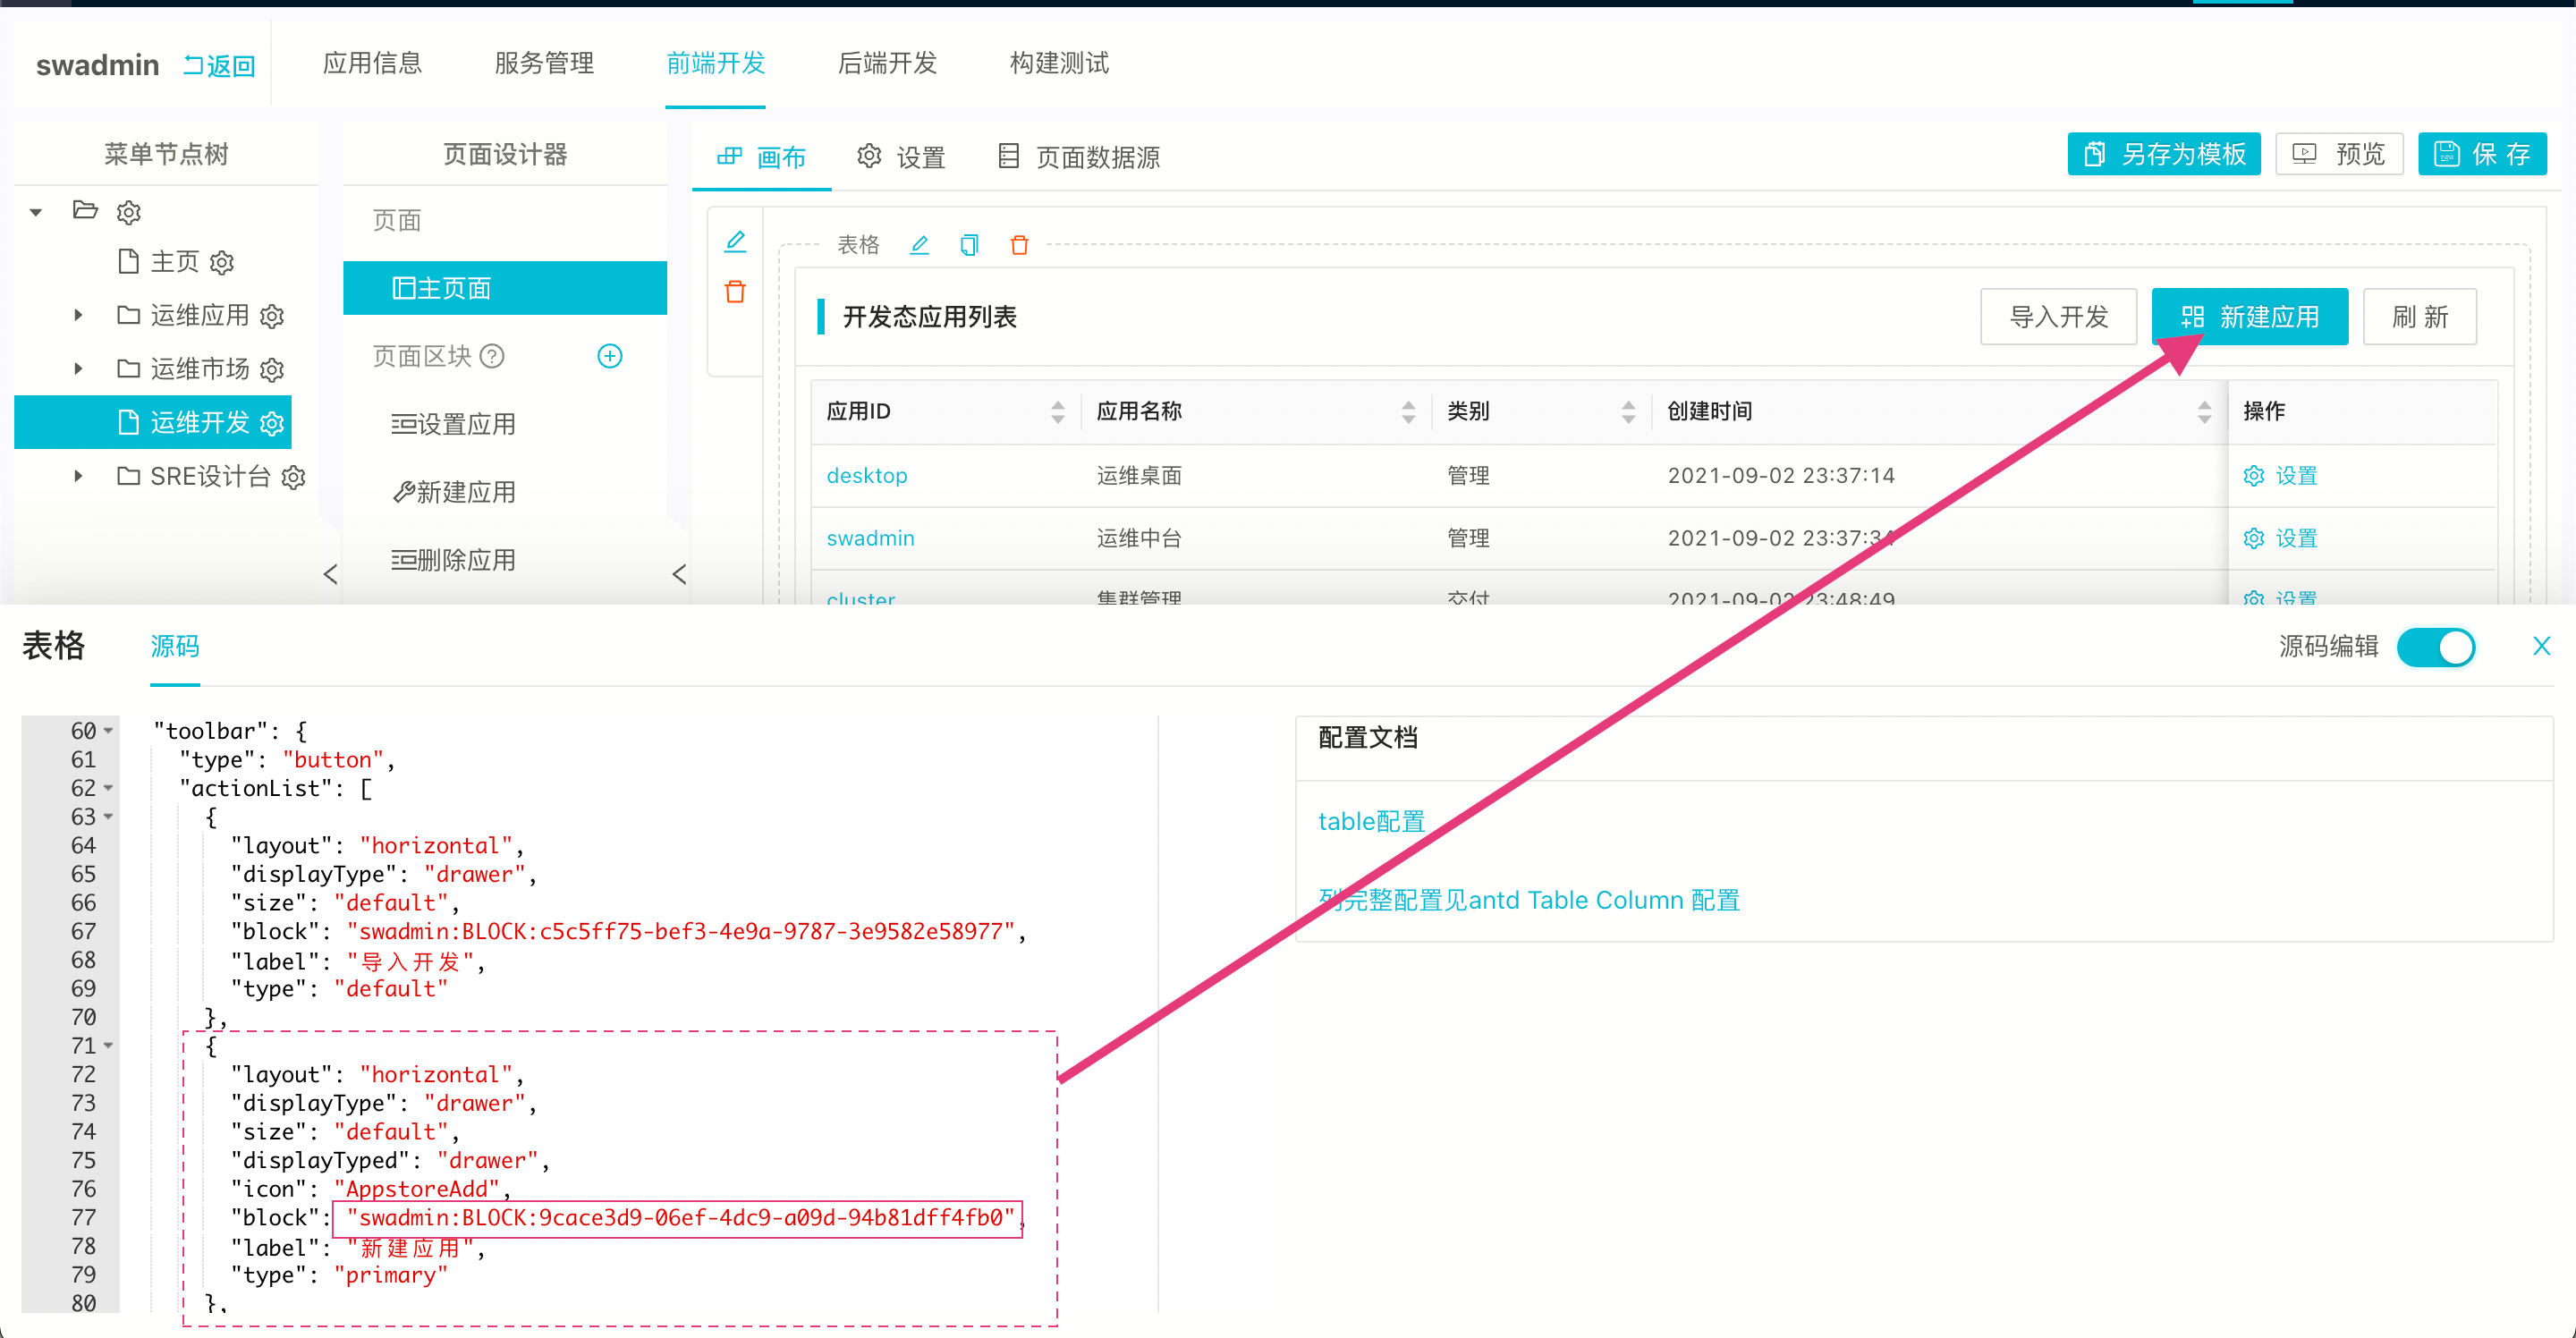Click the 导入开发 button
2576x1338 pixels.
tap(2058, 317)
